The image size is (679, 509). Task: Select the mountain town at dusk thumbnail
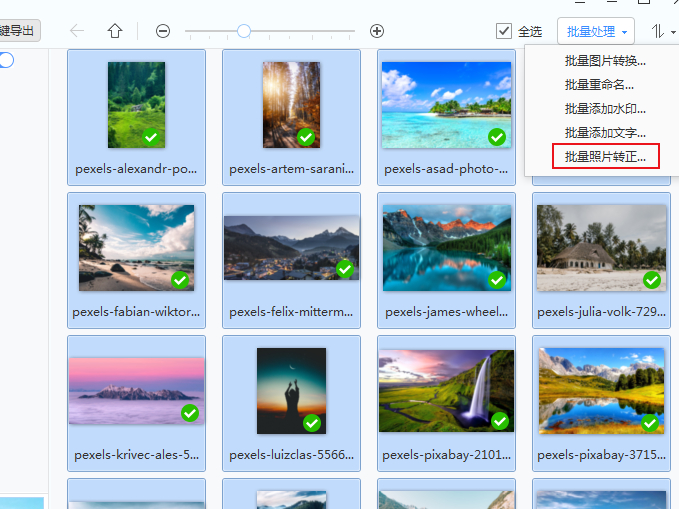(x=291, y=248)
